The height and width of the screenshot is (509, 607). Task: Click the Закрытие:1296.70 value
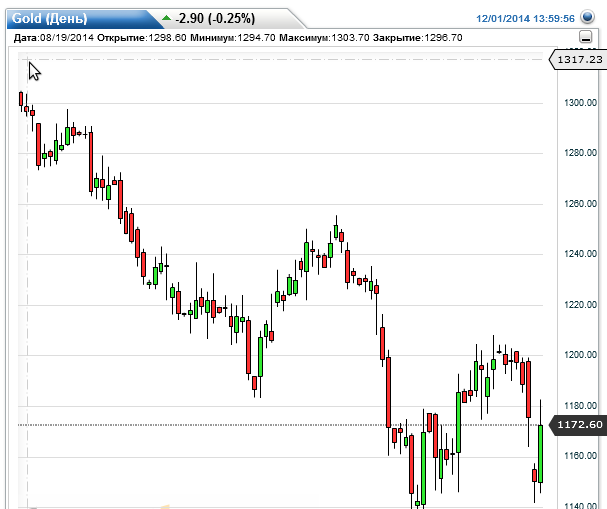click(417, 38)
